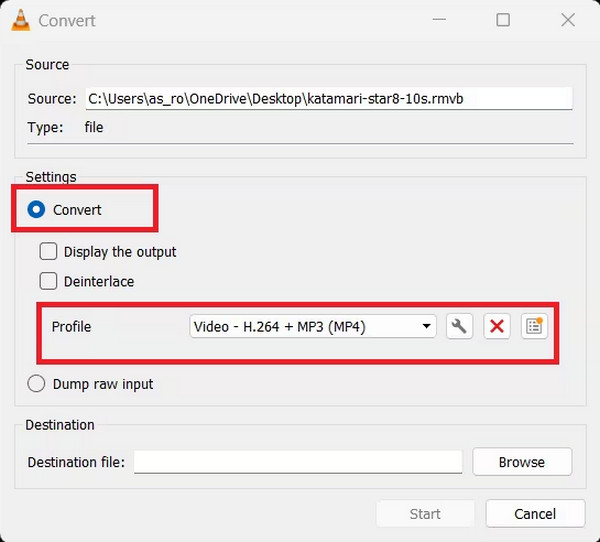This screenshot has height=542, width=600.
Task: Minimize the Convert window
Action: 439,20
